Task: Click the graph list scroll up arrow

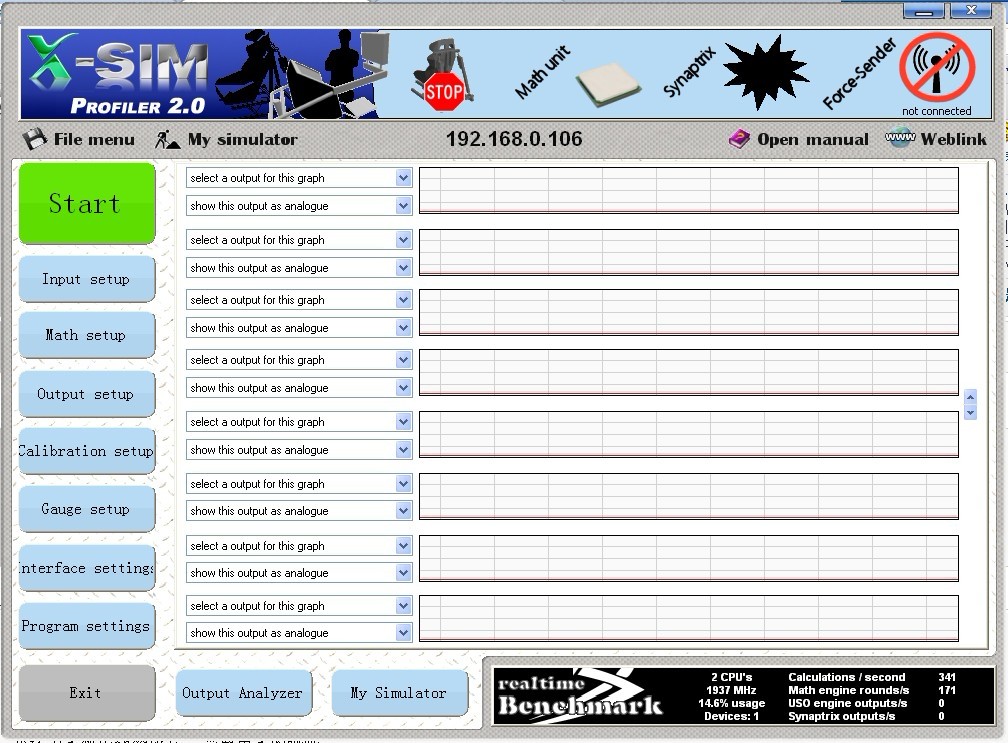Action: [971, 397]
